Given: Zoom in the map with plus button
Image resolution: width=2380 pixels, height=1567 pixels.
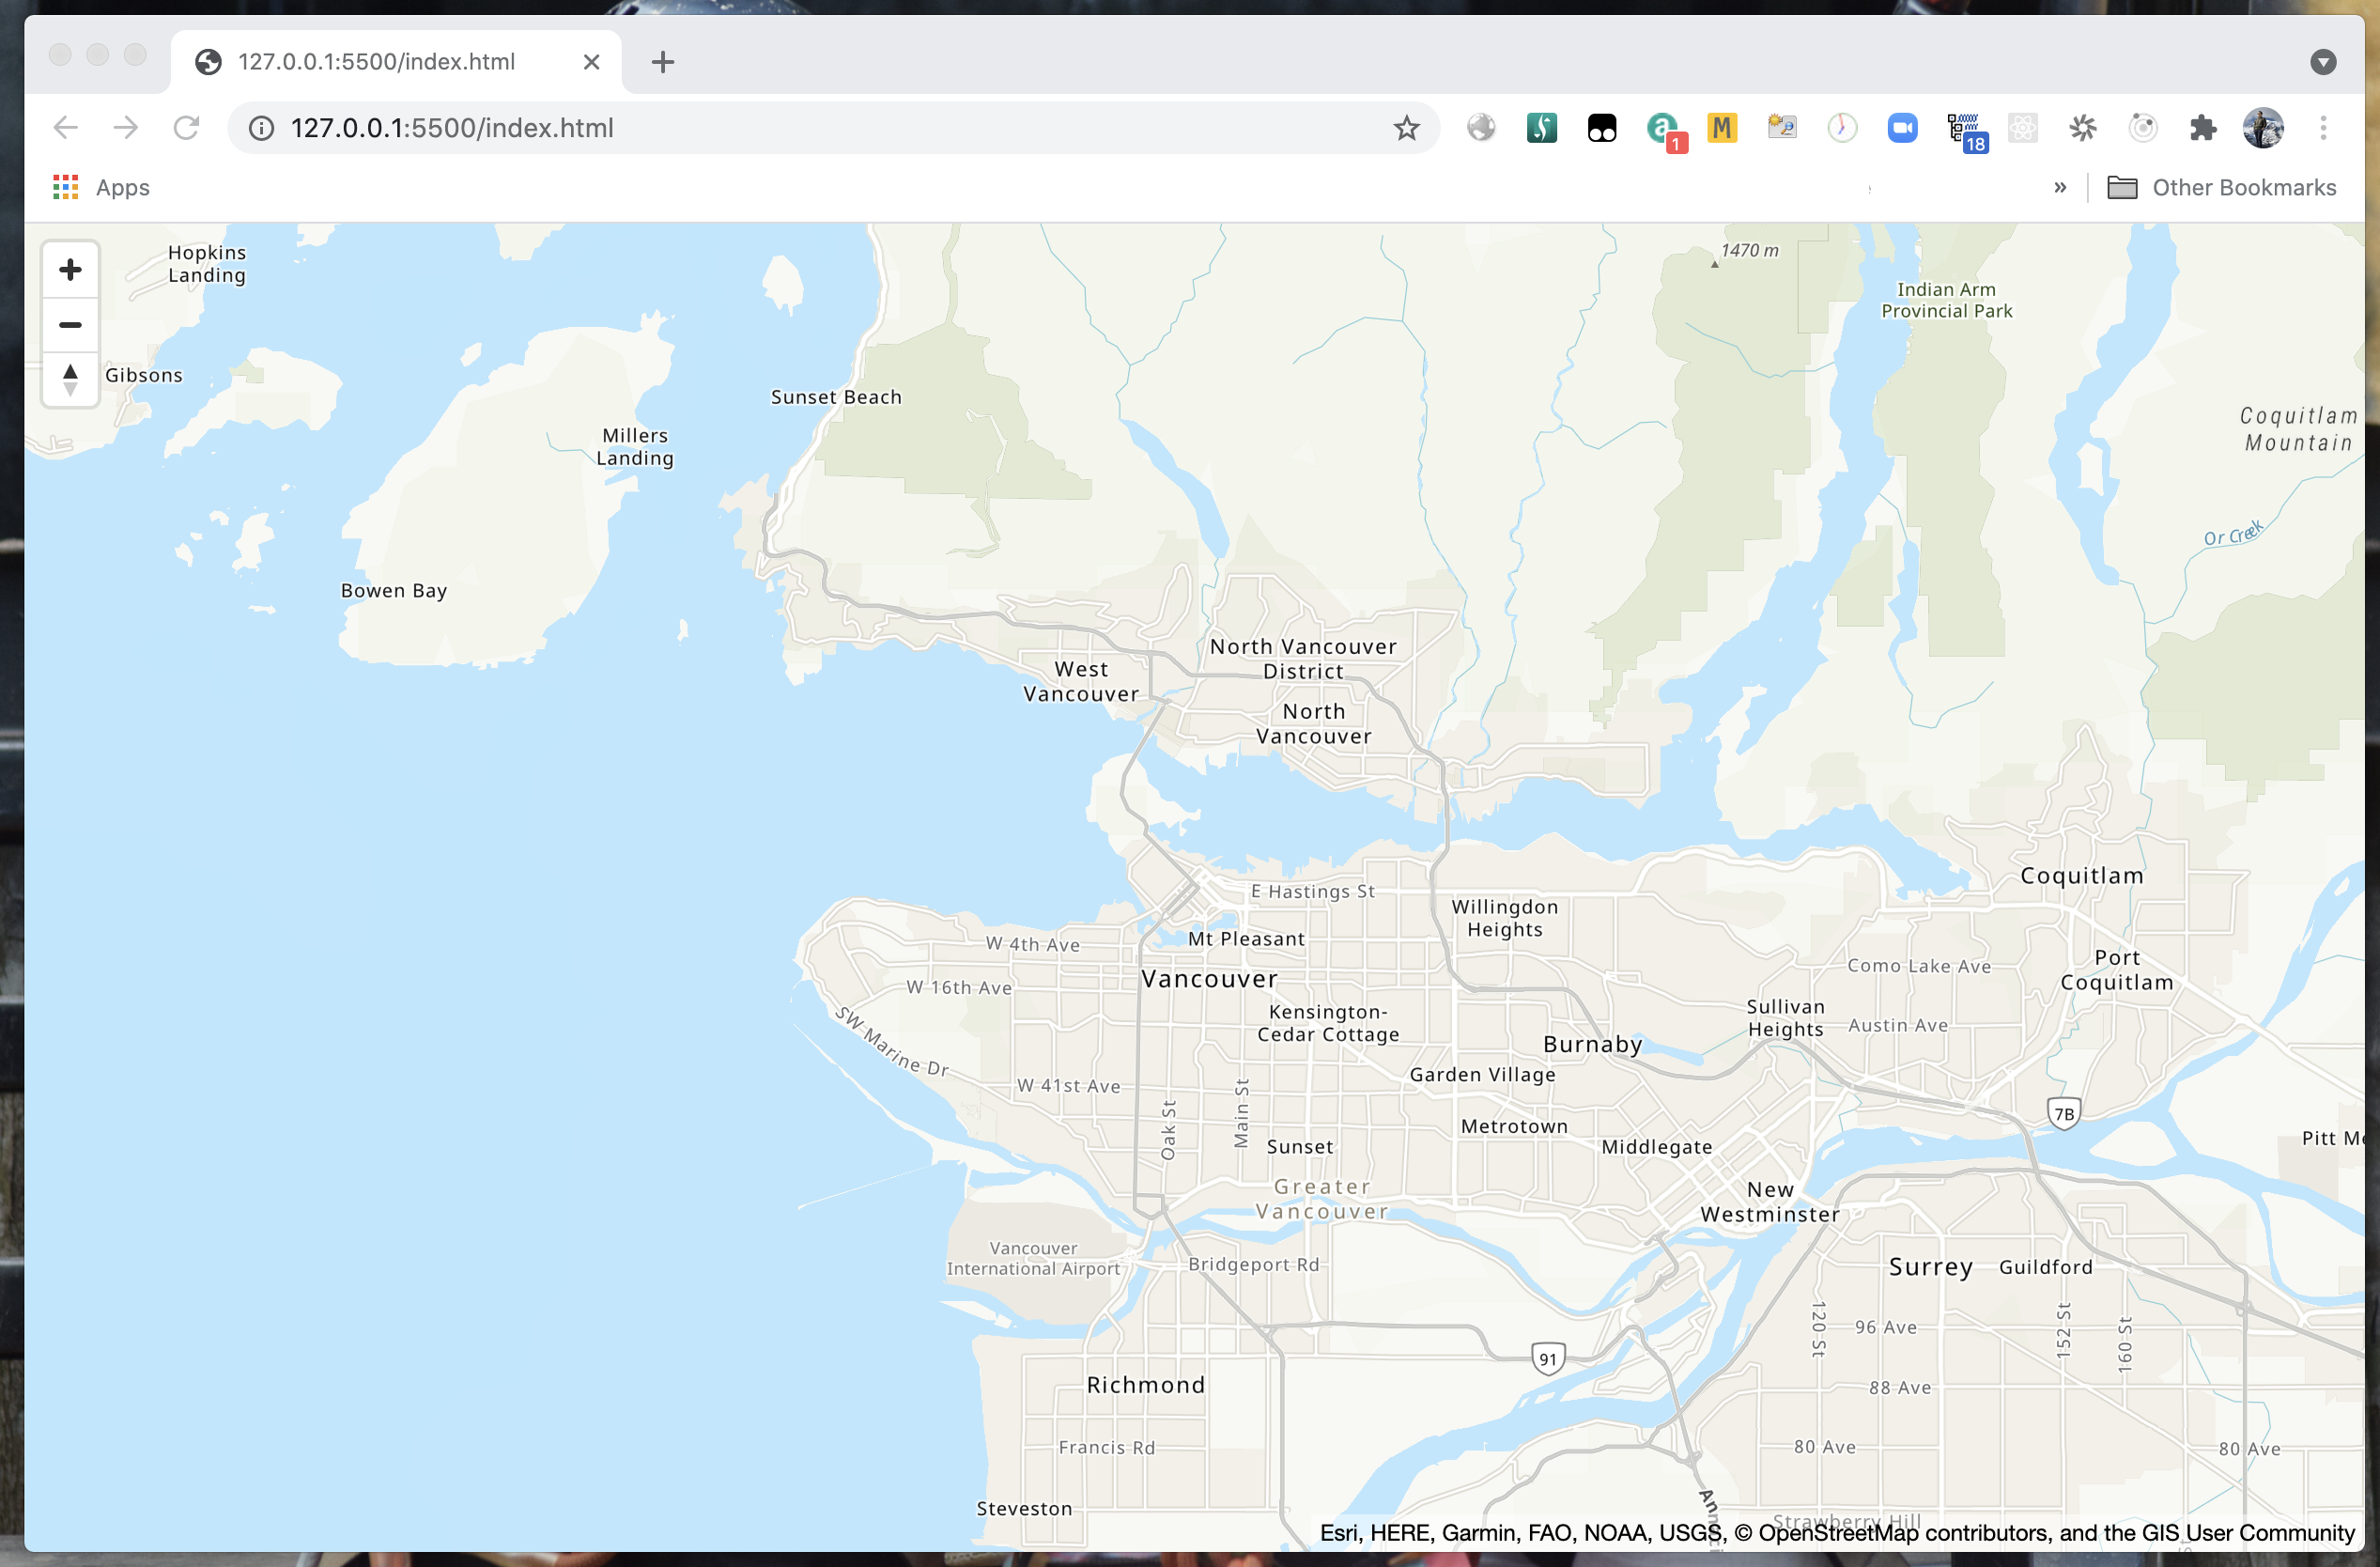Looking at the screenshot, I should point(70,269).
